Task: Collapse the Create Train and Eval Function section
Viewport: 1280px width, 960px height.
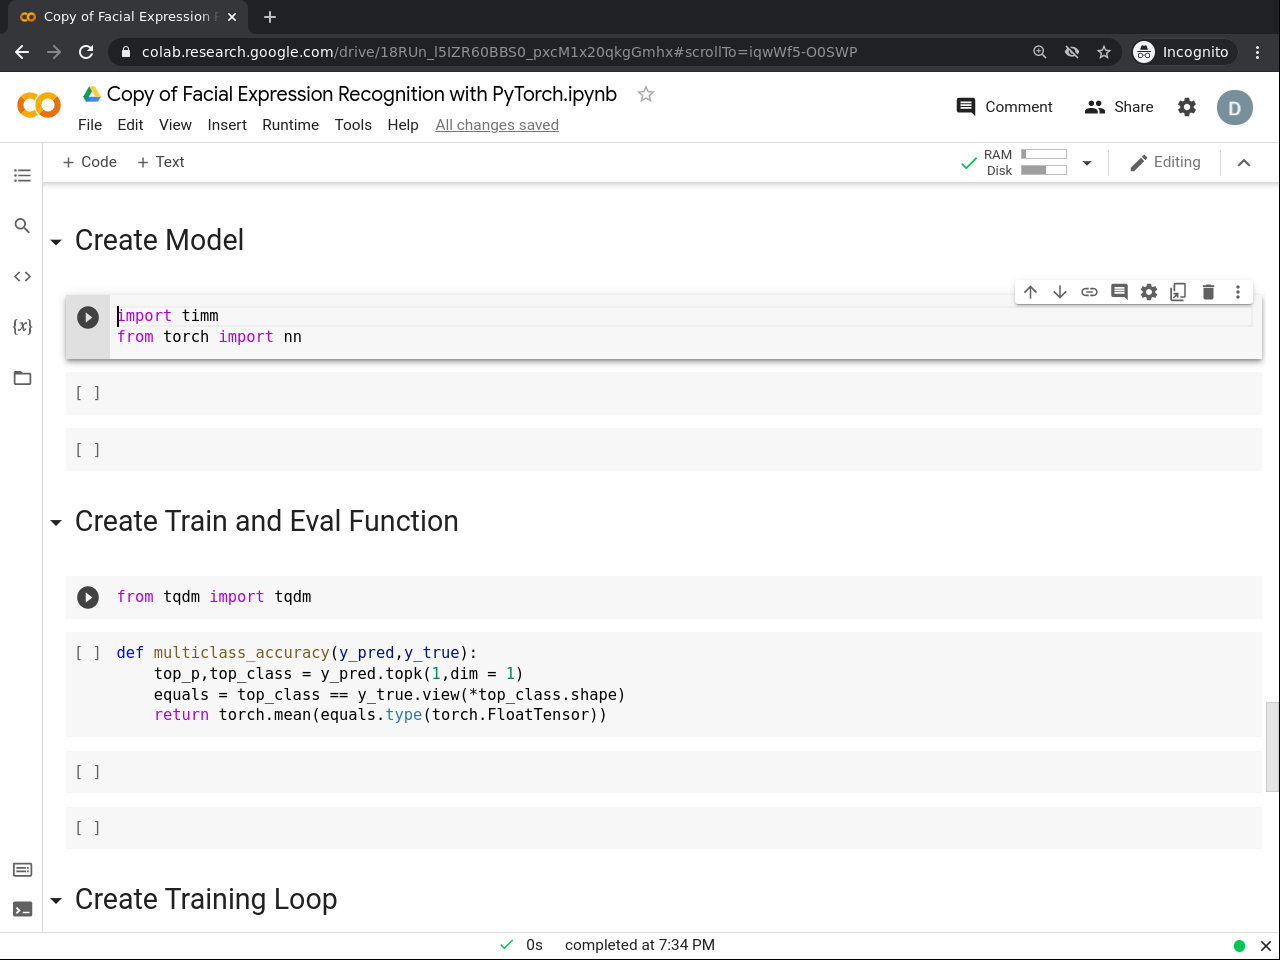Action: tap(56, 523)
